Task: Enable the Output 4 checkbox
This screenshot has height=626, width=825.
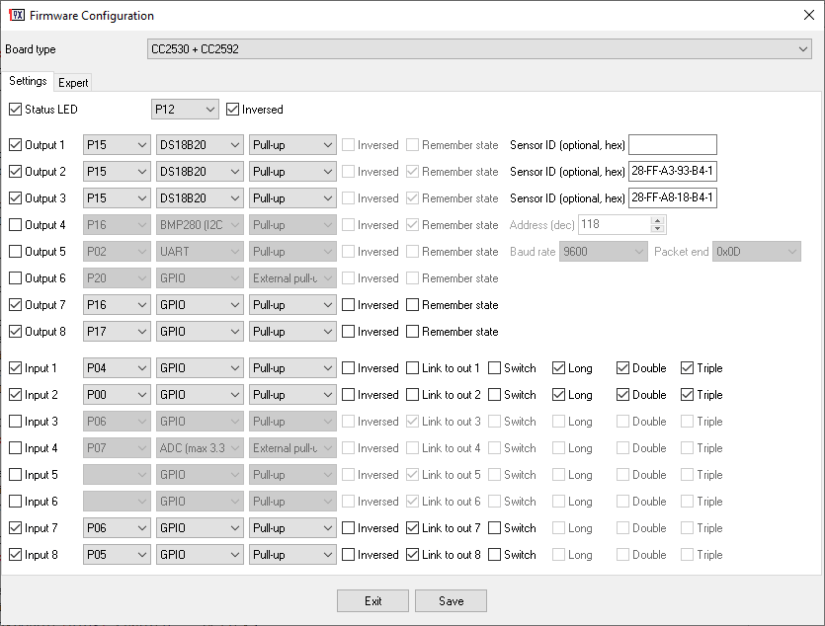Action: 14,226
